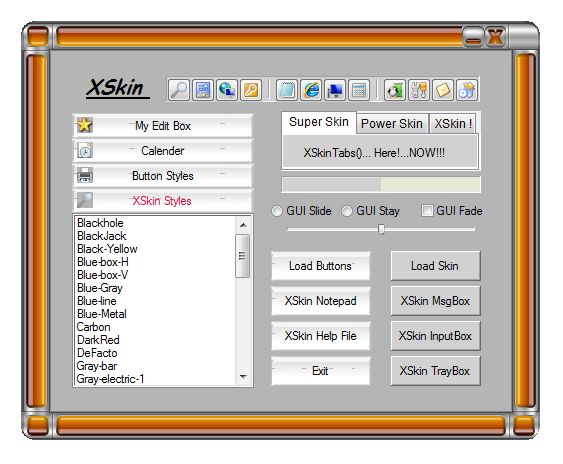Click the wrench and tools toolbar icon
Viewport: 563px width, 464px height.
click(419, 90)
